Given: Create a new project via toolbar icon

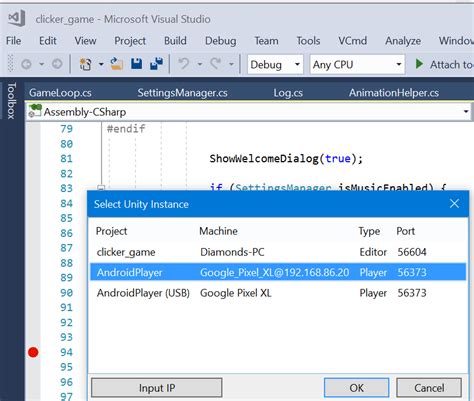Looking at the screenshot, I should [x=86, y=64].
